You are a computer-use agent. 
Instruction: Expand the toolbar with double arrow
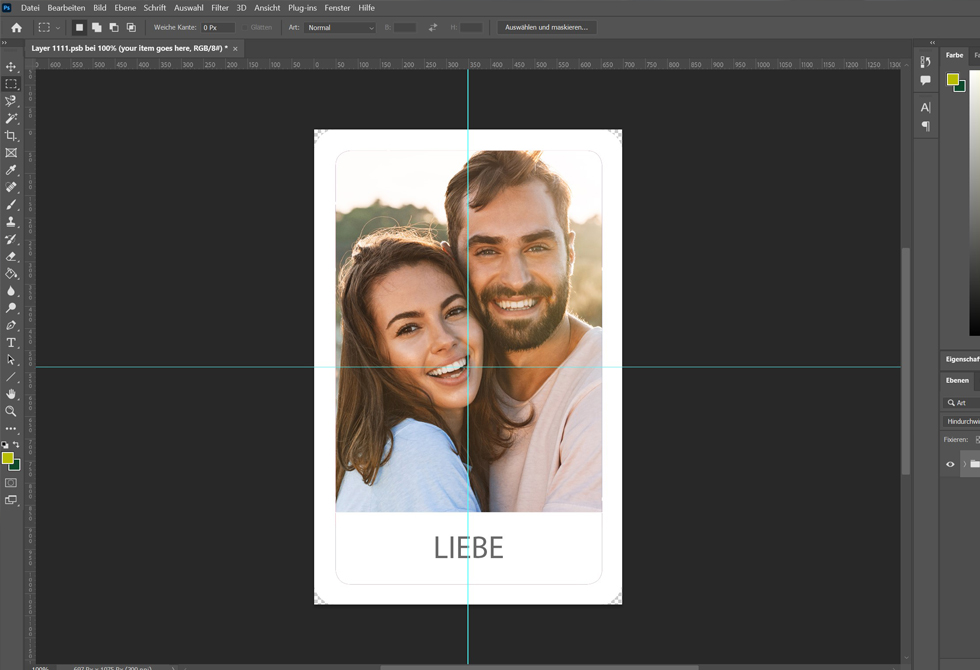(x=4, y=42)
